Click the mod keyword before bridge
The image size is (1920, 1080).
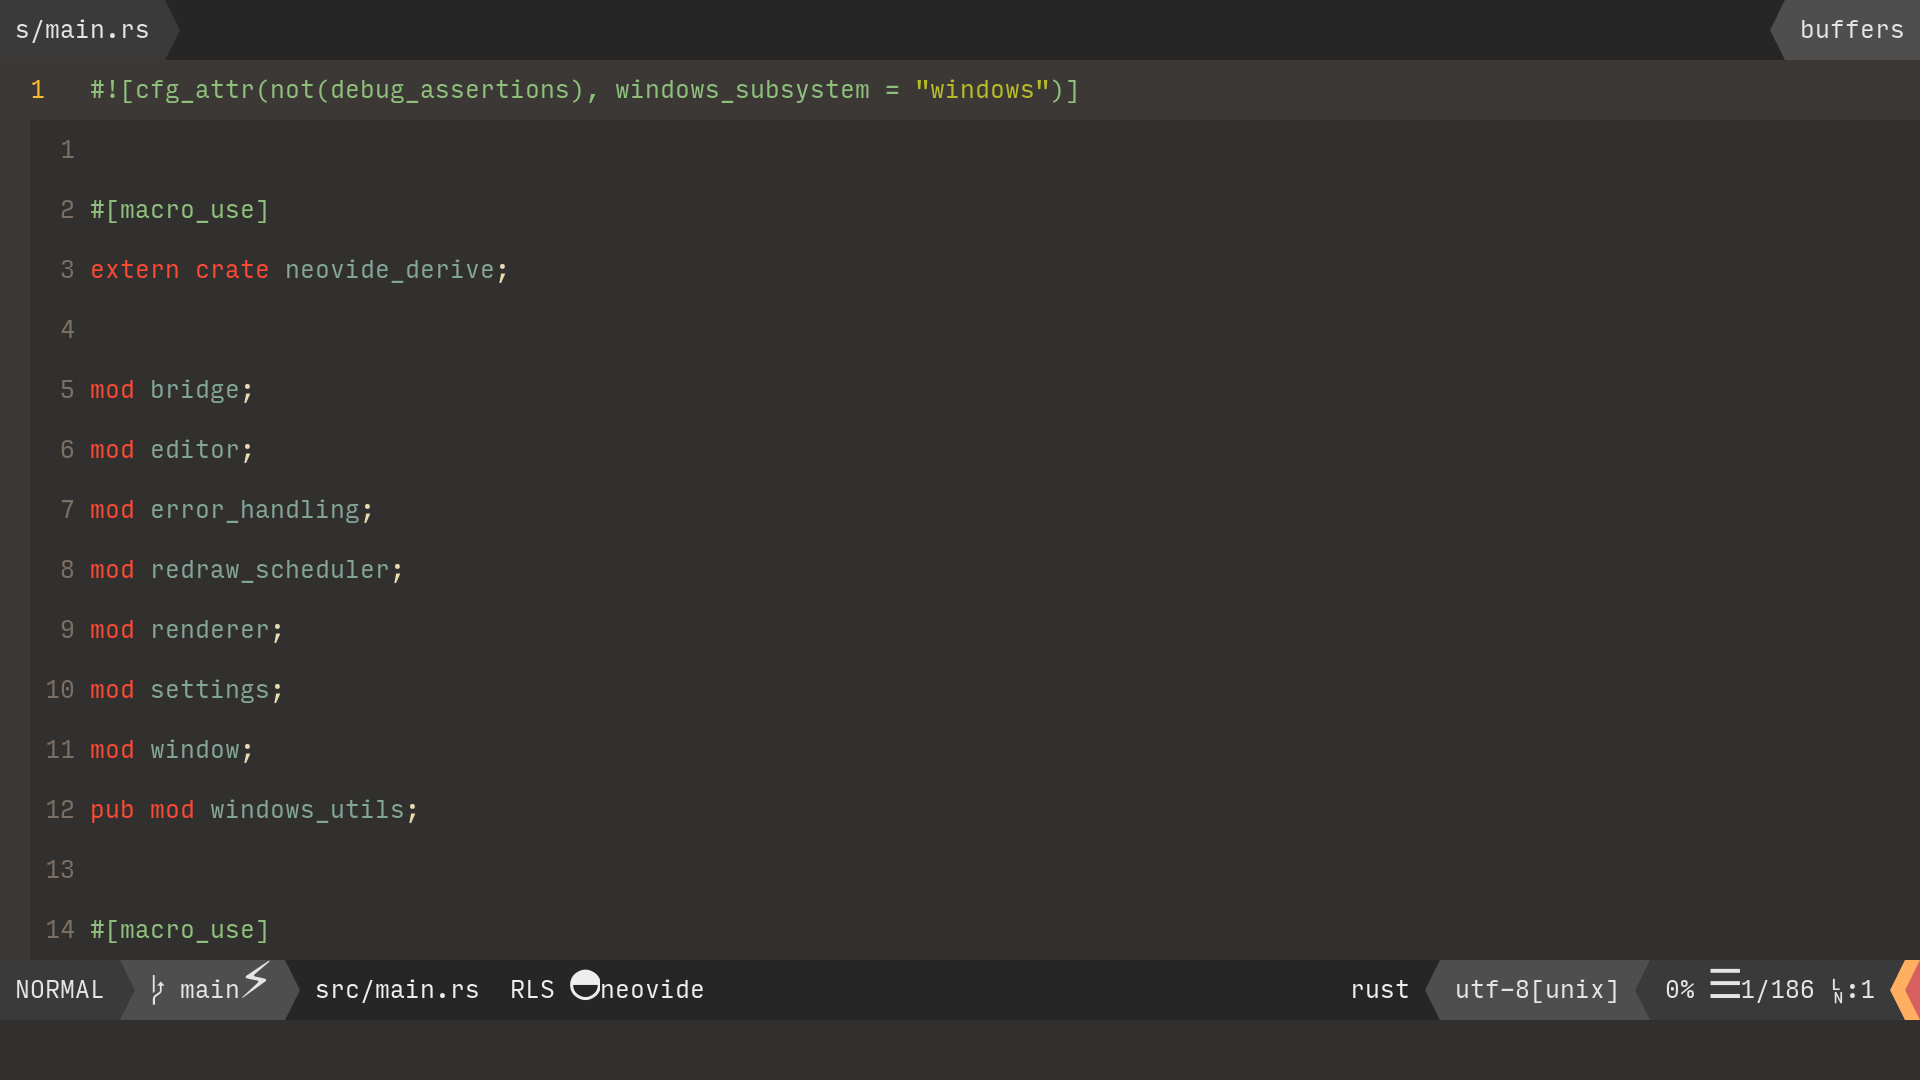(x=112, y=390)
